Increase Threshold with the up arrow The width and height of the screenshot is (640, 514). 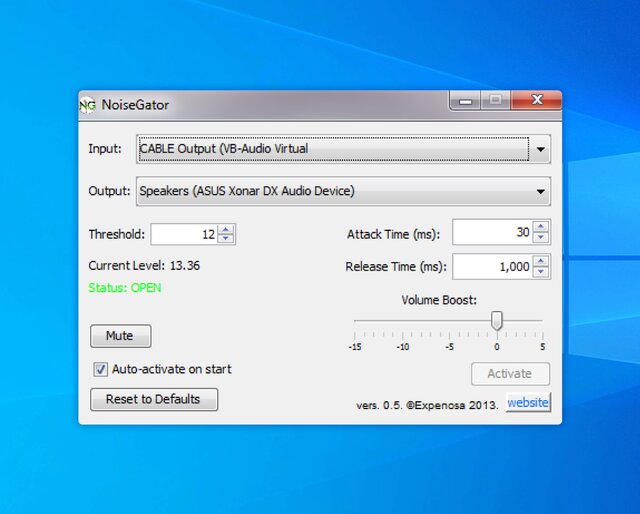pyautogui.click(x=226, y=230)
